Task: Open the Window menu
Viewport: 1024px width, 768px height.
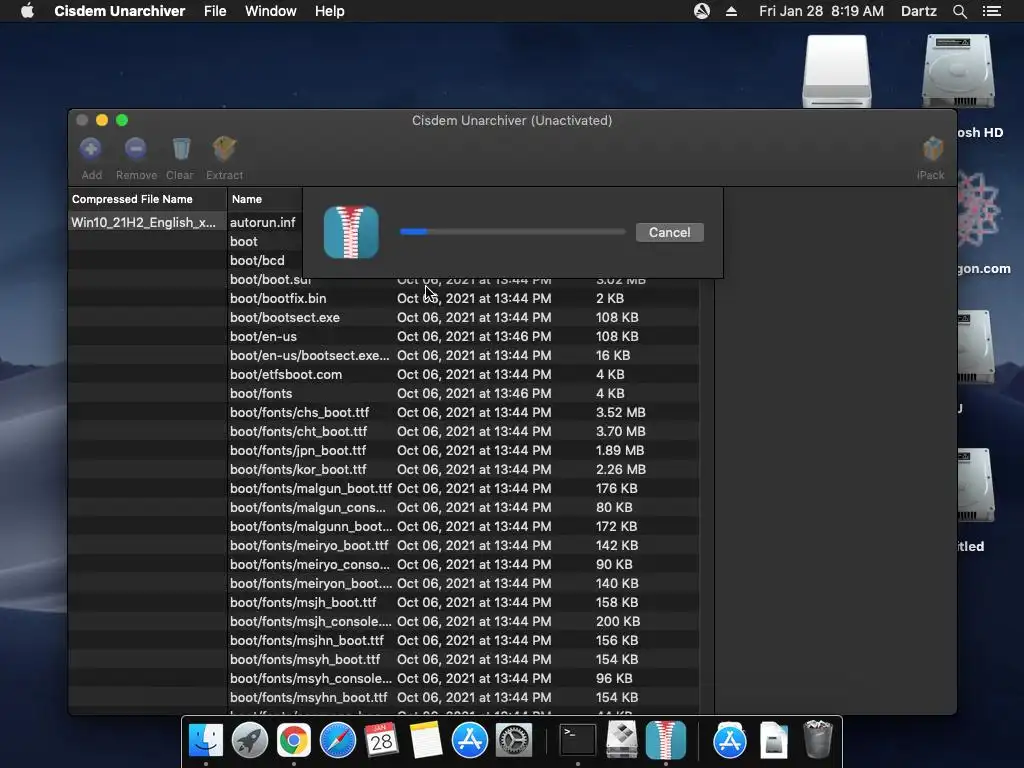Action: coord(270,11)
